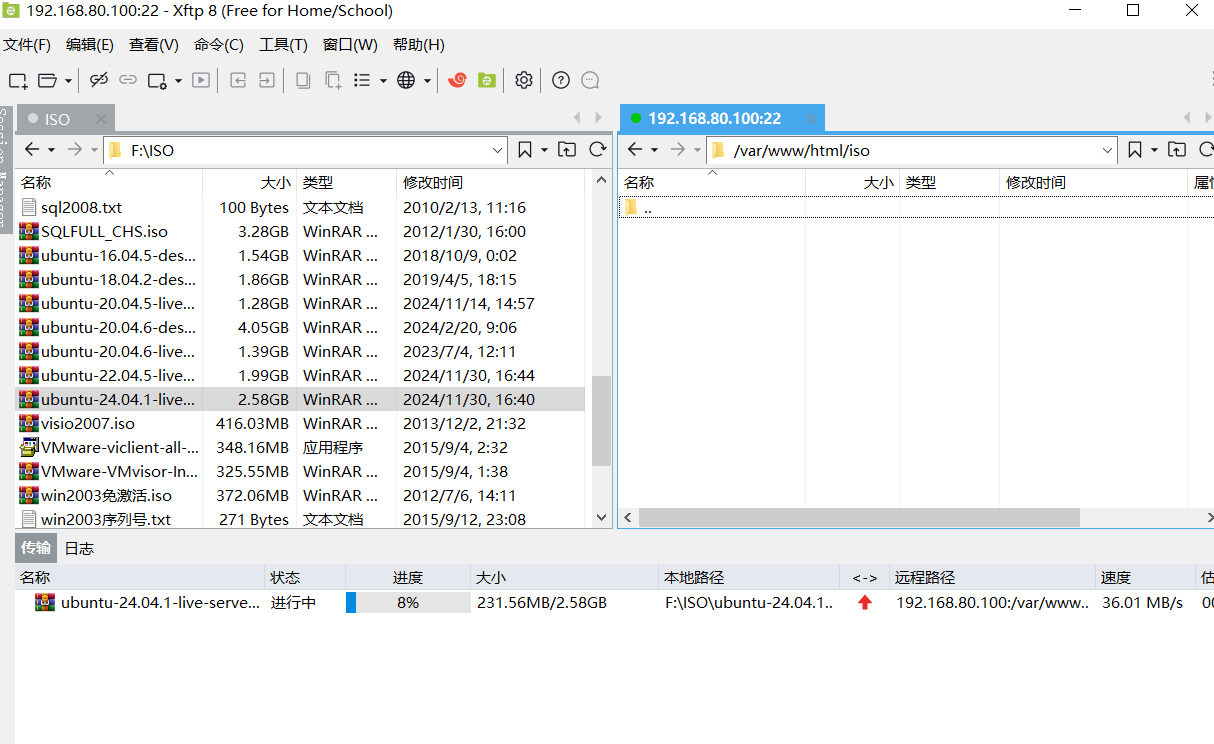Click the Open Session folder icon
This screenshot has width=1214, height=744.
point(48,80)
